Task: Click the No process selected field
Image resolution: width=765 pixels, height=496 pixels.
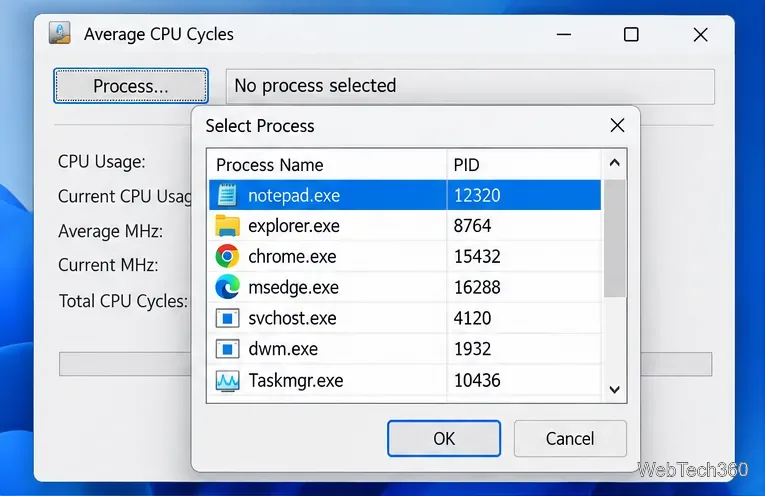Action: [x=470, y=86]
